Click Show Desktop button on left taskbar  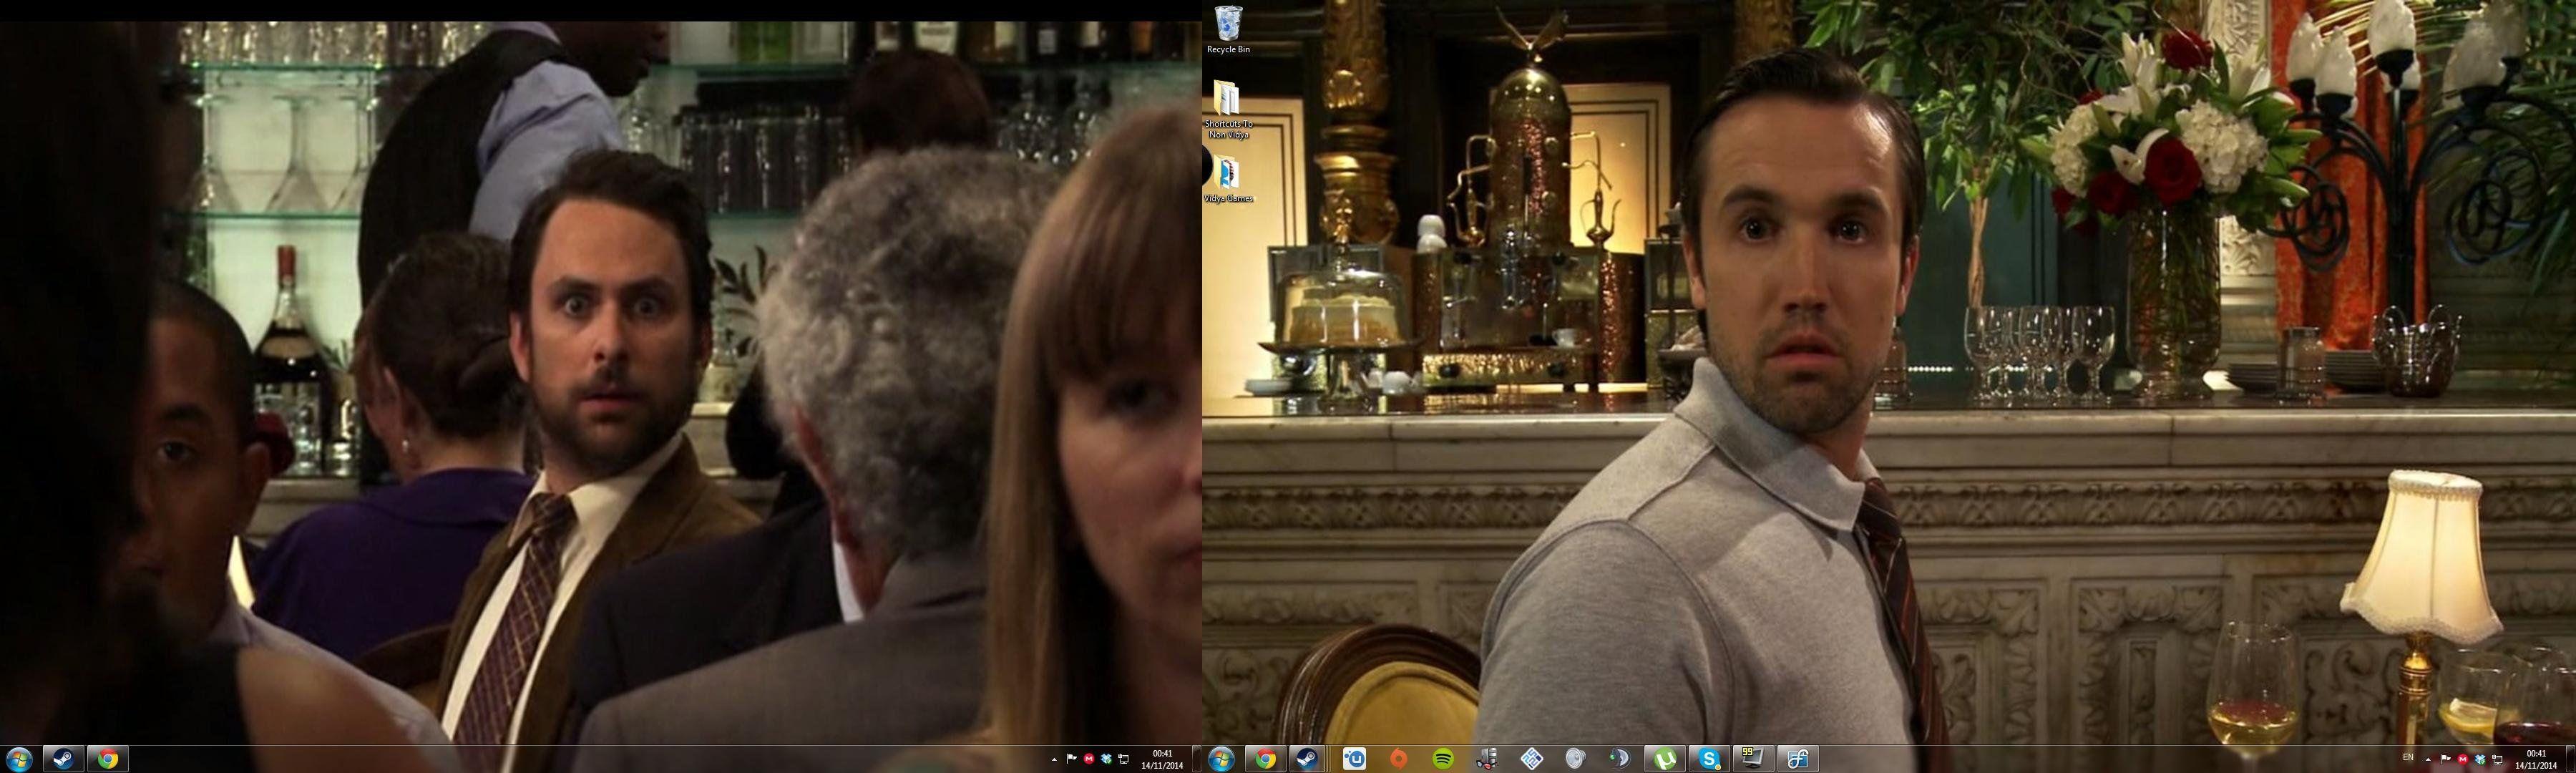[1197, 759]
